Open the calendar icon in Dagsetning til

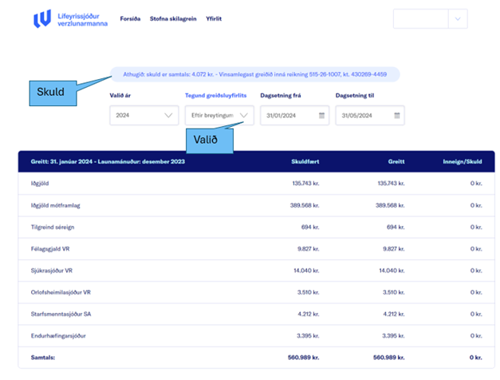point(397,115)
